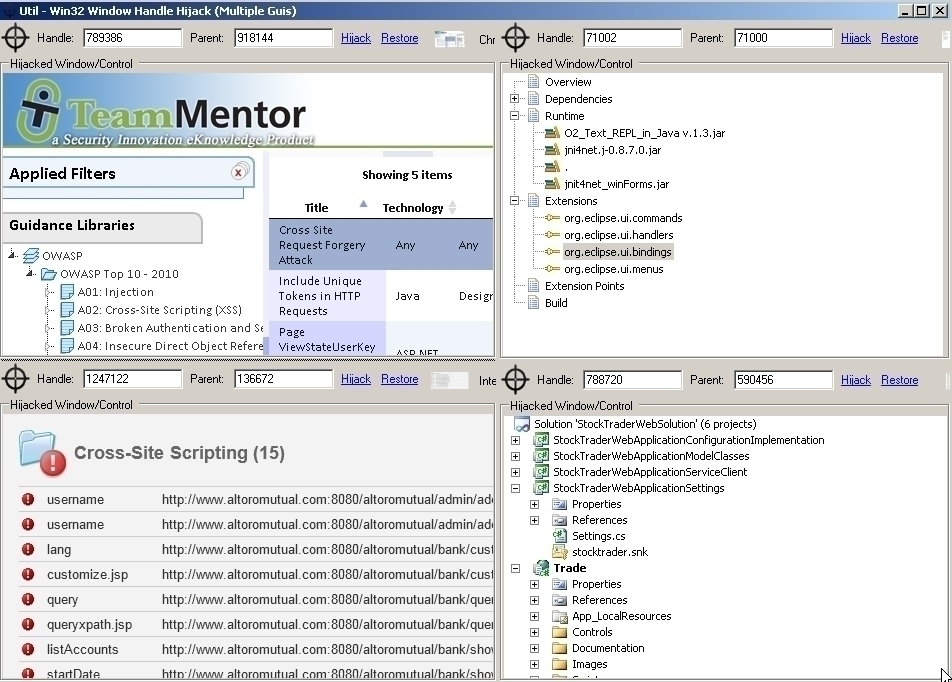952x682 pixels.
Task: Click the red close icon on Applied Filters
Action: (238, 172)
